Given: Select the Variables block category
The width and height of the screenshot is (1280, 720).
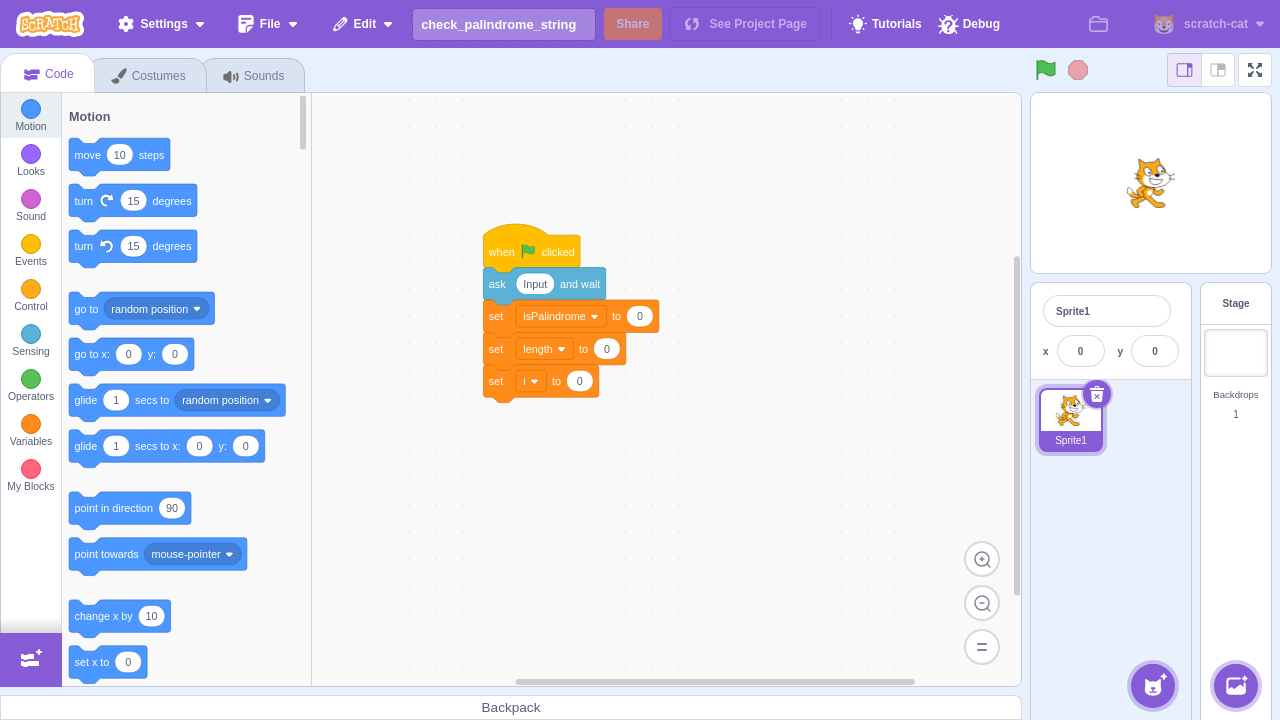Looking at the screenshot, I should pyautogui.click(x=31, y=431).
